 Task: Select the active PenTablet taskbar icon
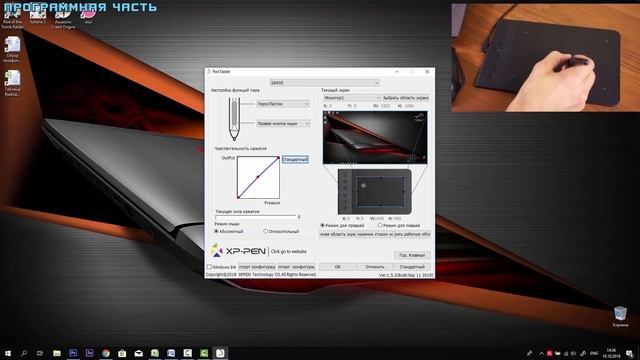coord(220,353)
